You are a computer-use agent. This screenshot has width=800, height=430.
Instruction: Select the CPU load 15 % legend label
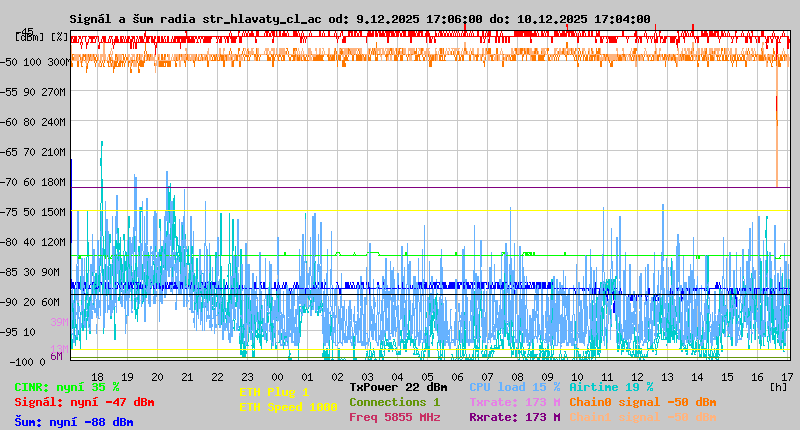coord(512,387)
